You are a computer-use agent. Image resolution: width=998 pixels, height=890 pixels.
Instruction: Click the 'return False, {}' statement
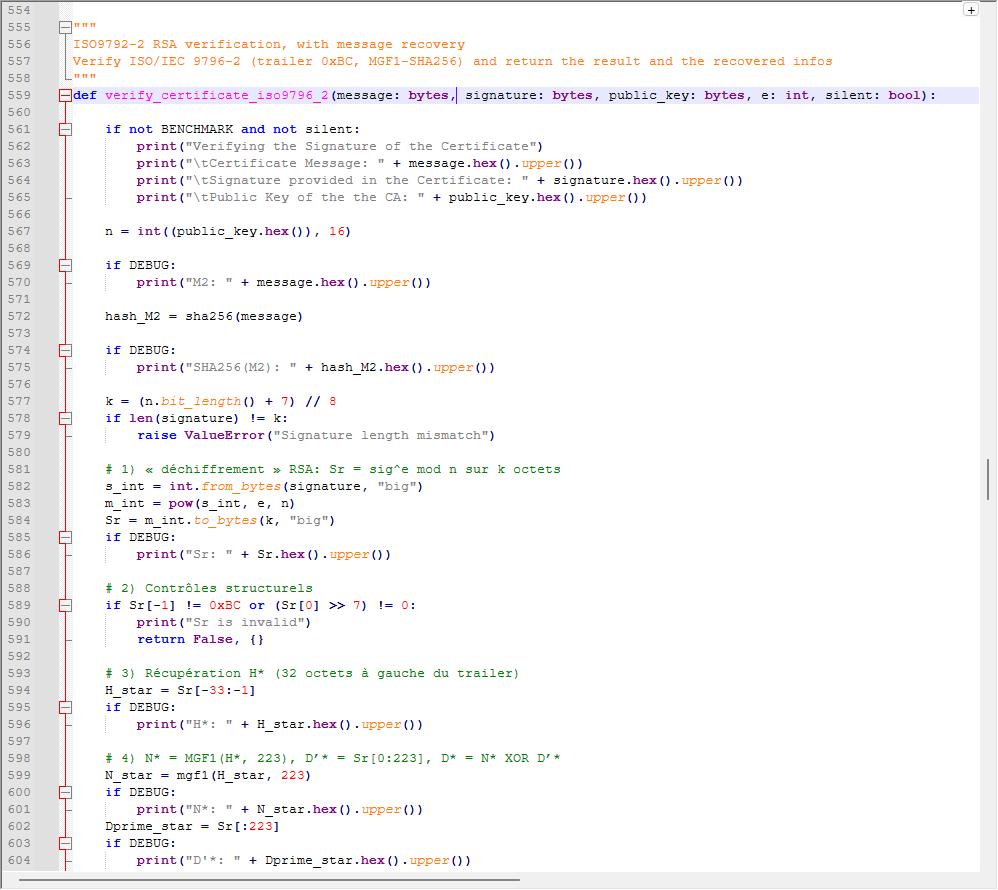(200, 639)
